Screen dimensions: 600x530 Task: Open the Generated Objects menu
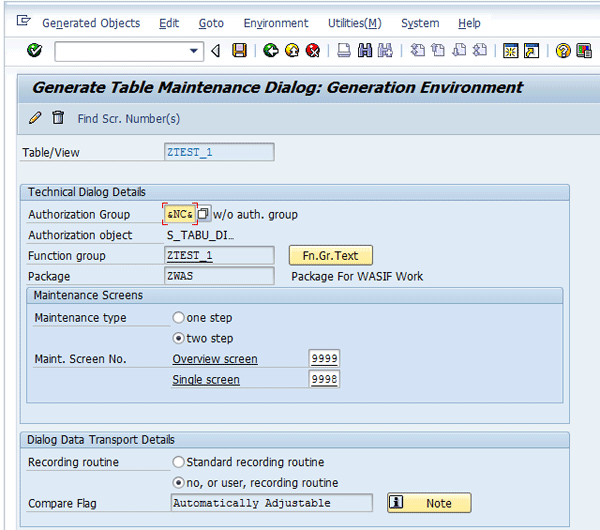[x=91, y=23]
